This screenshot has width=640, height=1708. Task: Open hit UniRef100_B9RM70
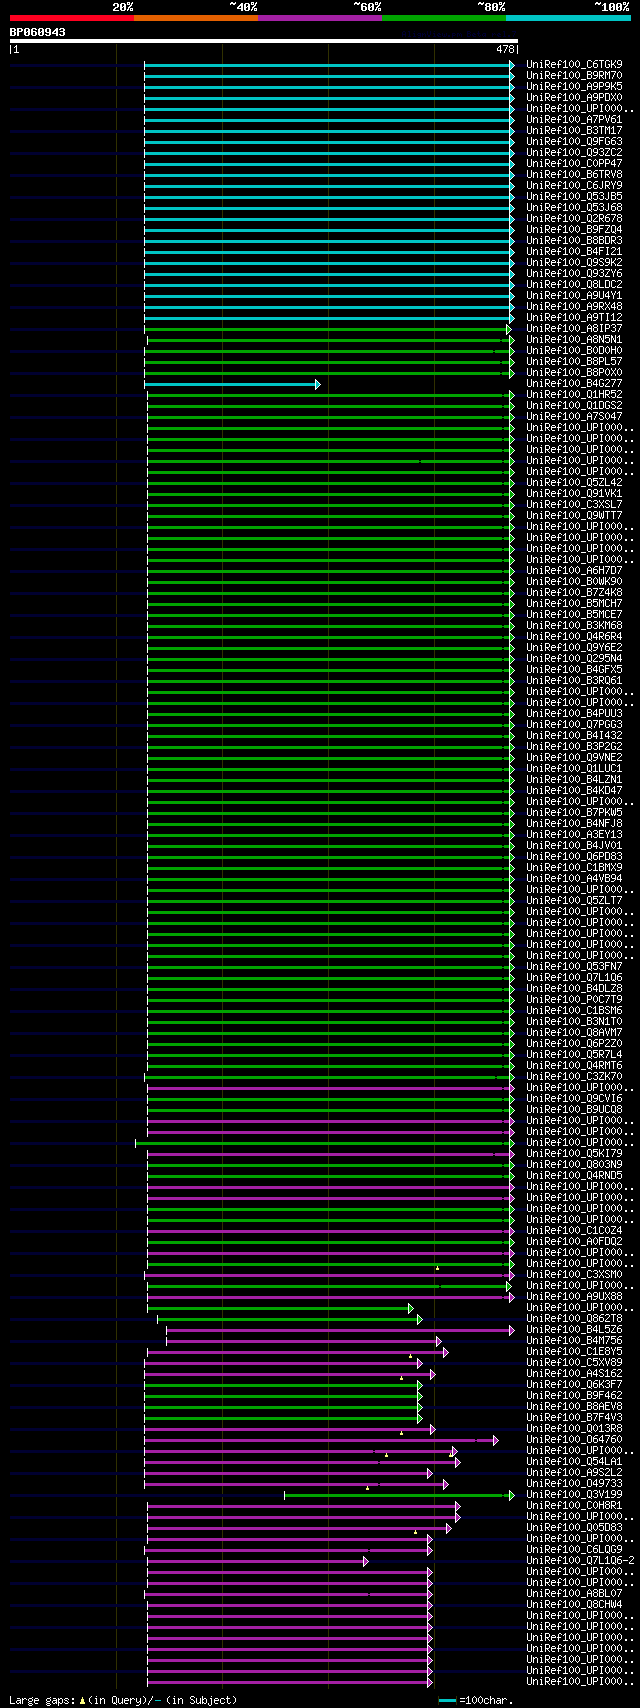tap(574, 75)
